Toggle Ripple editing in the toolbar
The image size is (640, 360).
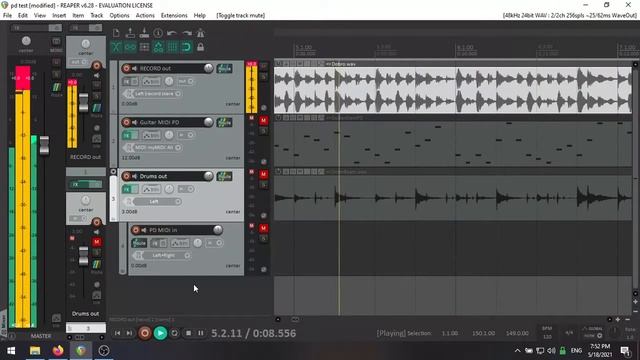144,47
